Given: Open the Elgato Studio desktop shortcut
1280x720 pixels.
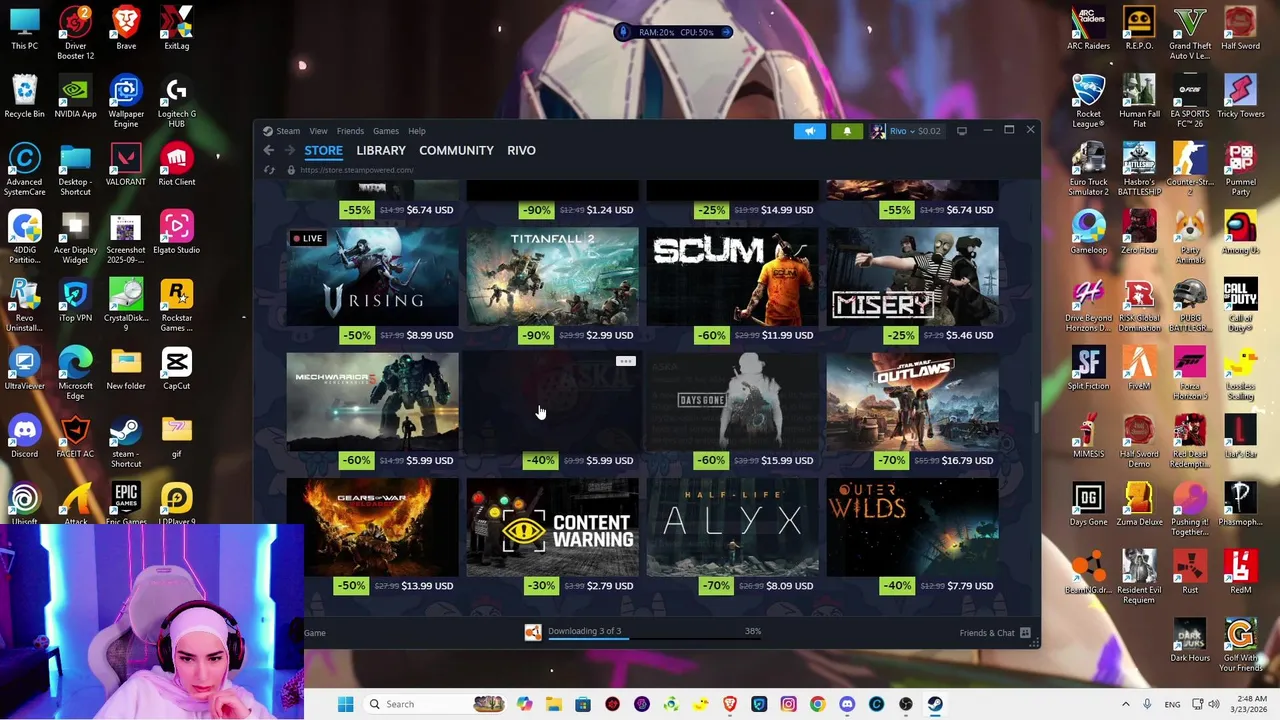Looking at the screenshot, I should point(176,233).
